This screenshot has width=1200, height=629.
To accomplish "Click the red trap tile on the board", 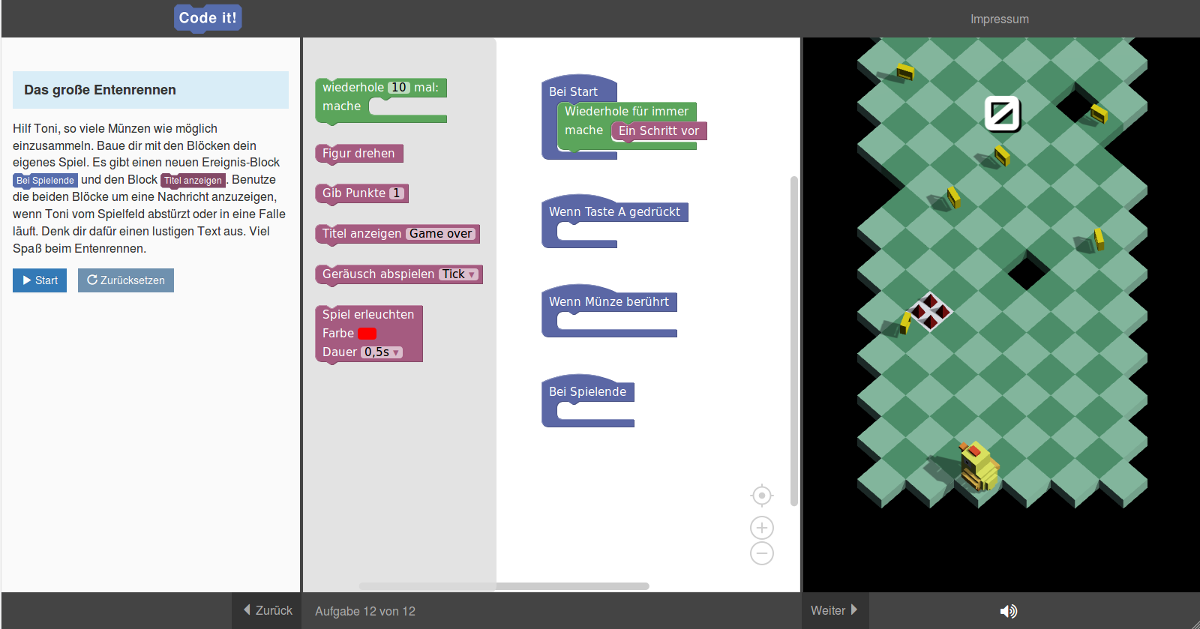I will tap(930, 312).
